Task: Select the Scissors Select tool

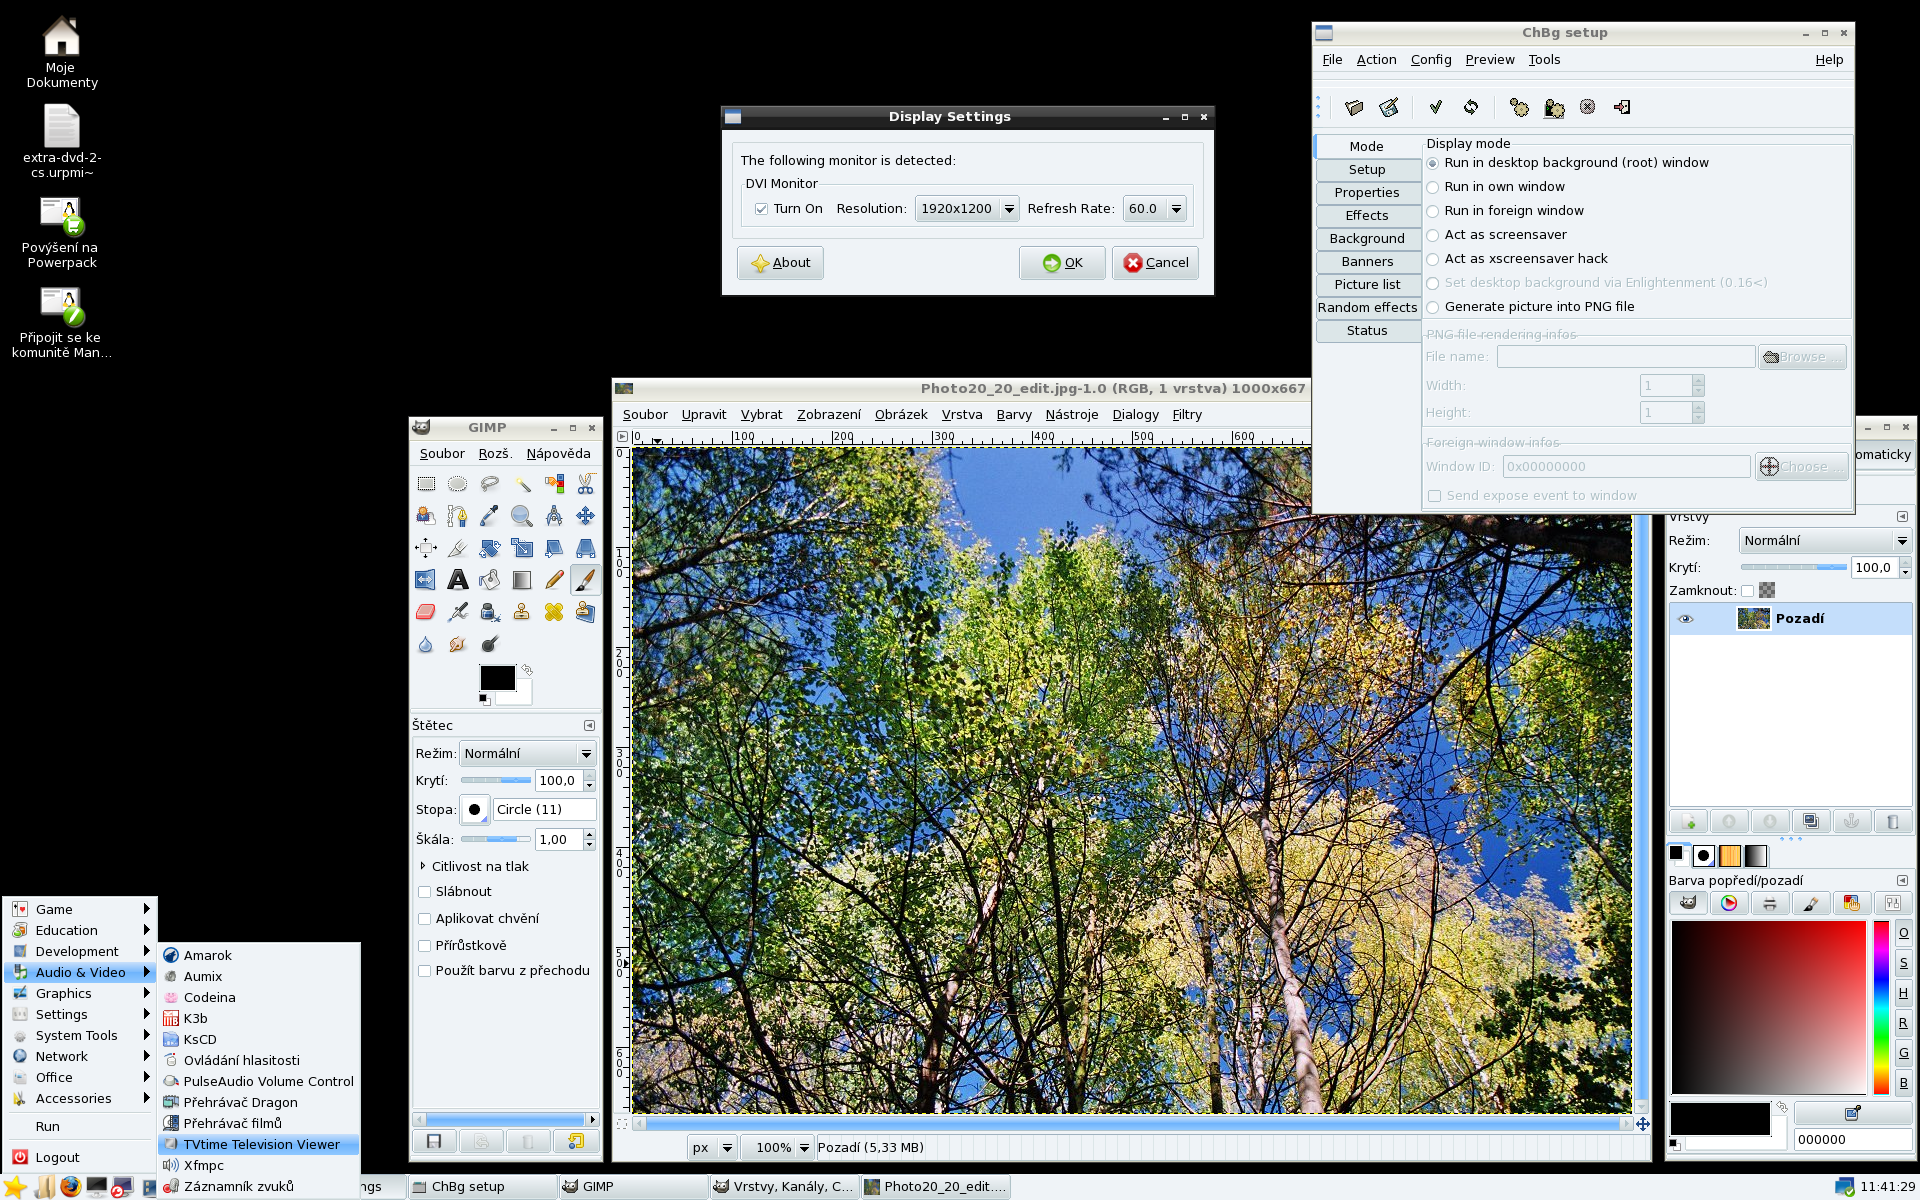Action: (586, 484)
